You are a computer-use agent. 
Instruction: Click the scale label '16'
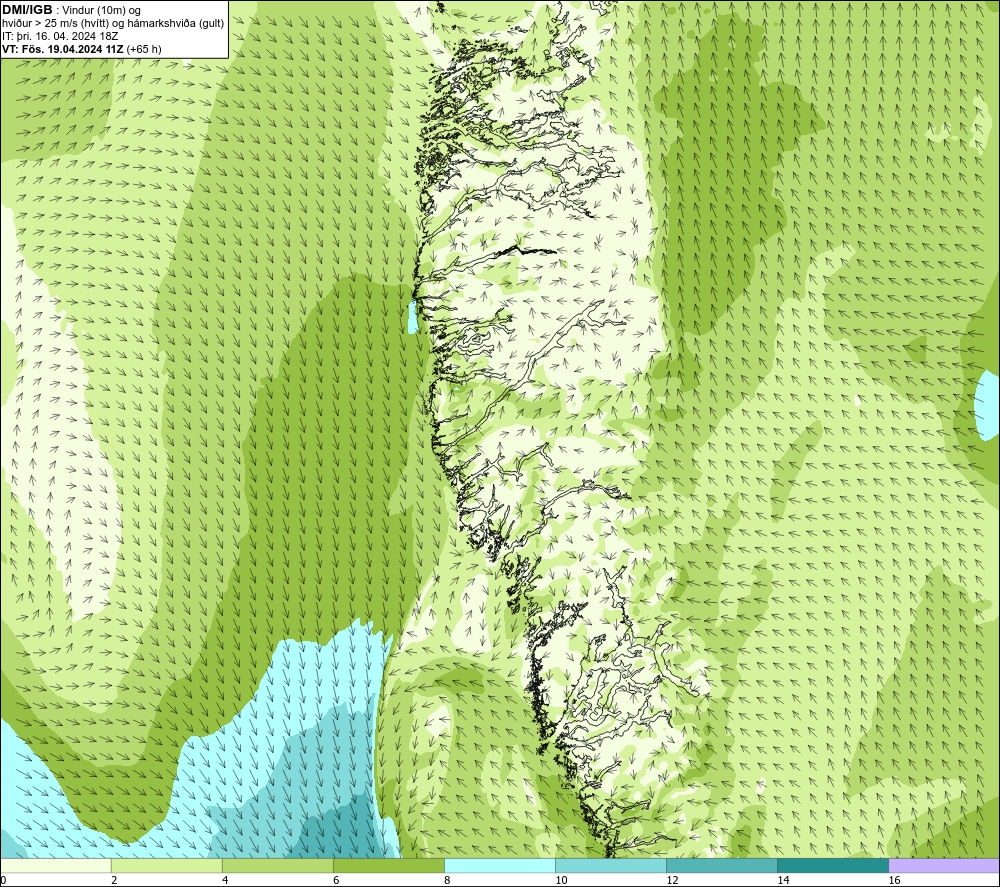point(894,881)
